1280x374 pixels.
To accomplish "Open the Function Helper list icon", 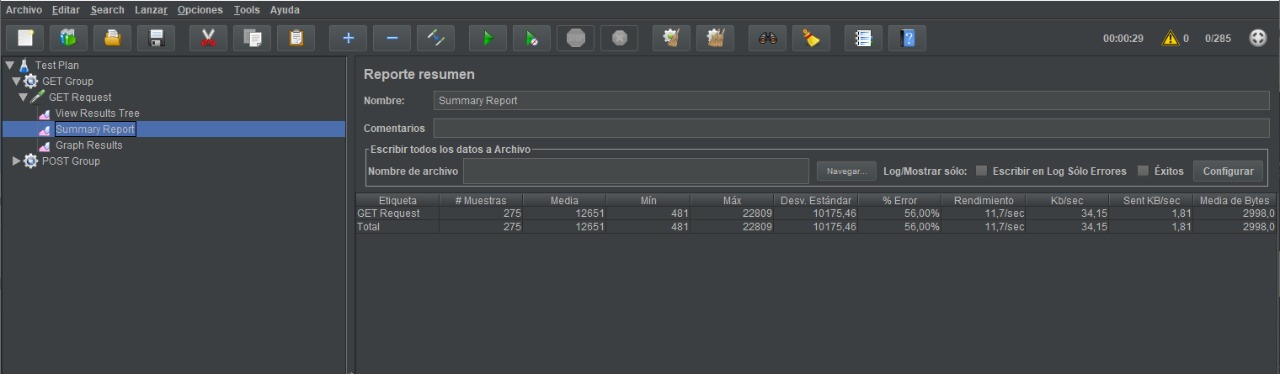I will pyautogui.click(x=863, y=38).
